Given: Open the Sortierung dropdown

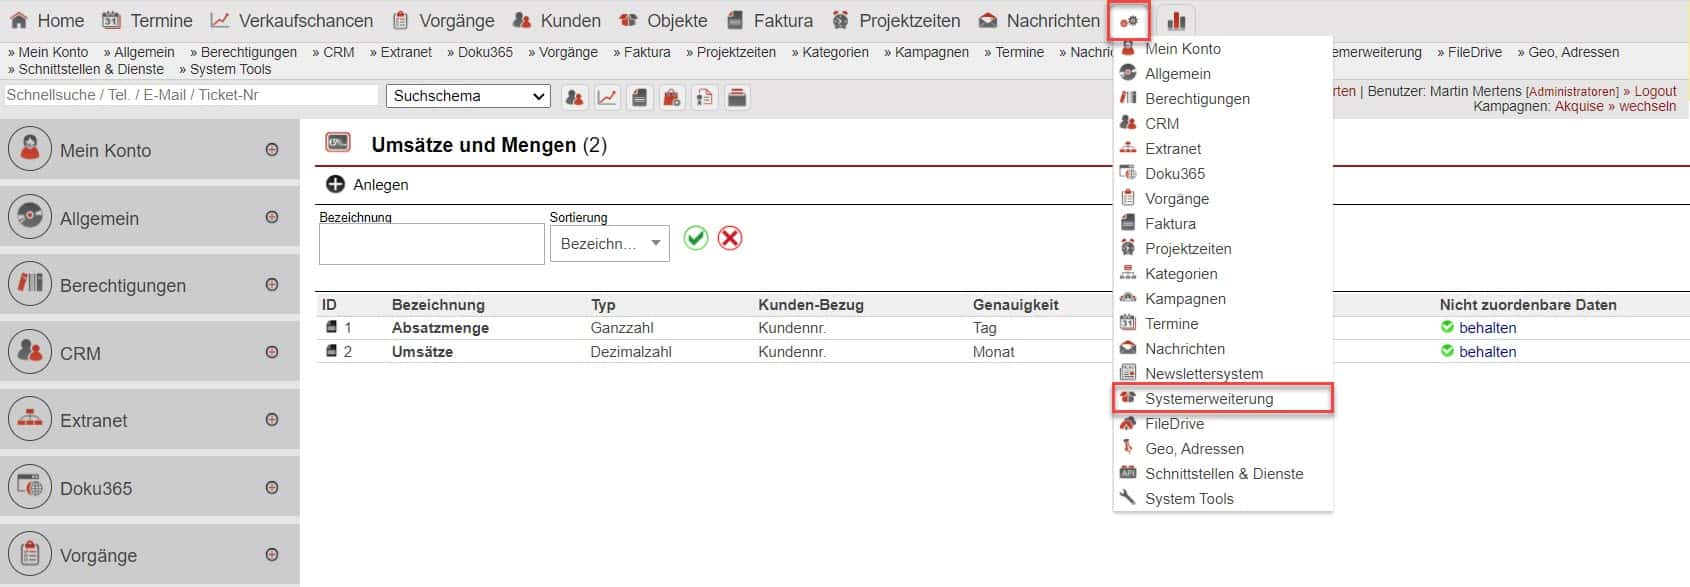Looking at the screenshot, I should point(609,244).
